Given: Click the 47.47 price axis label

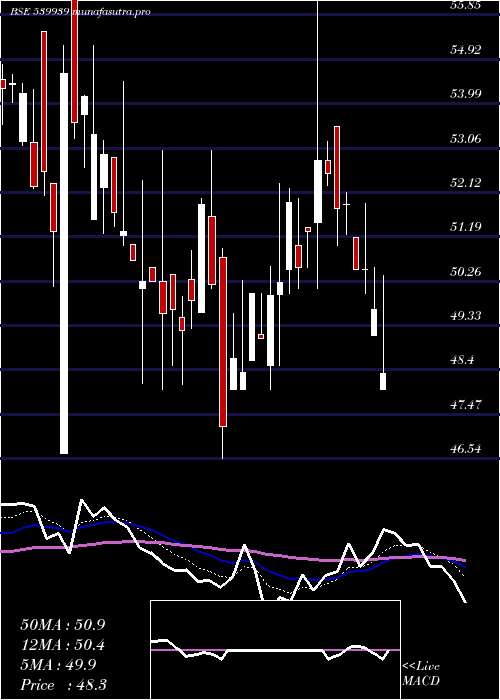Looking at the screenshot, I should (465, 404).
